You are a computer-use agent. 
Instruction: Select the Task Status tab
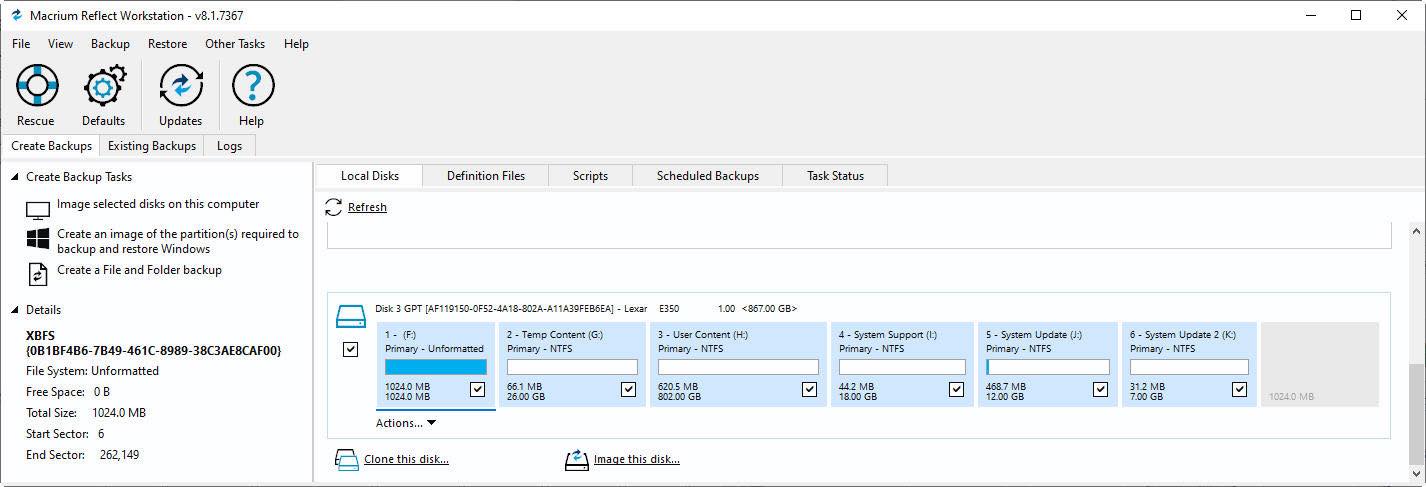[x=835, y=176]
